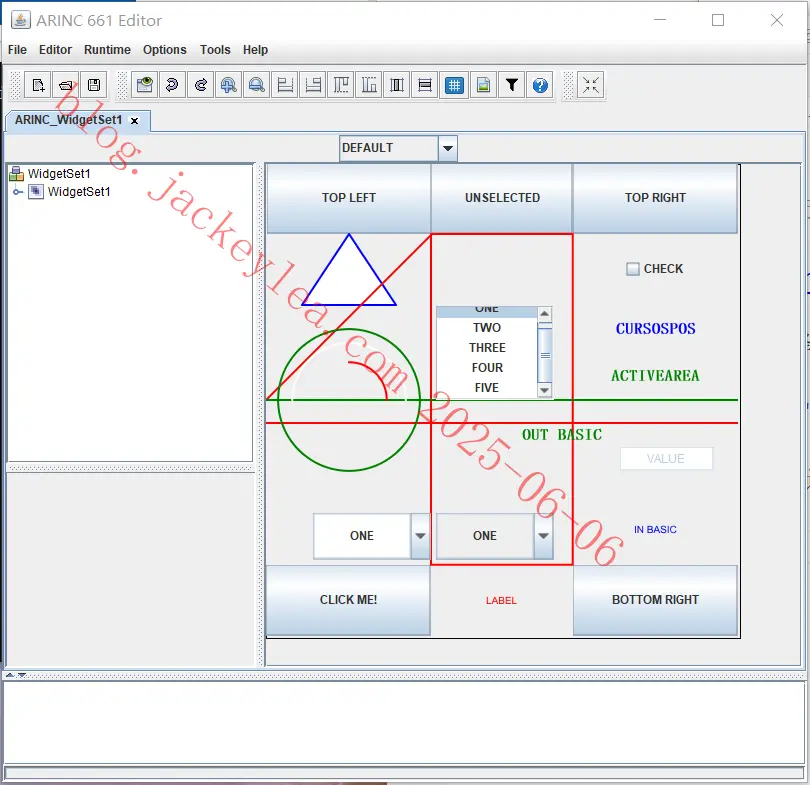Click the open folder toolbar icon
Image resolution: width=810 pixels, height=785 pixels.
(x=66, y=85)
